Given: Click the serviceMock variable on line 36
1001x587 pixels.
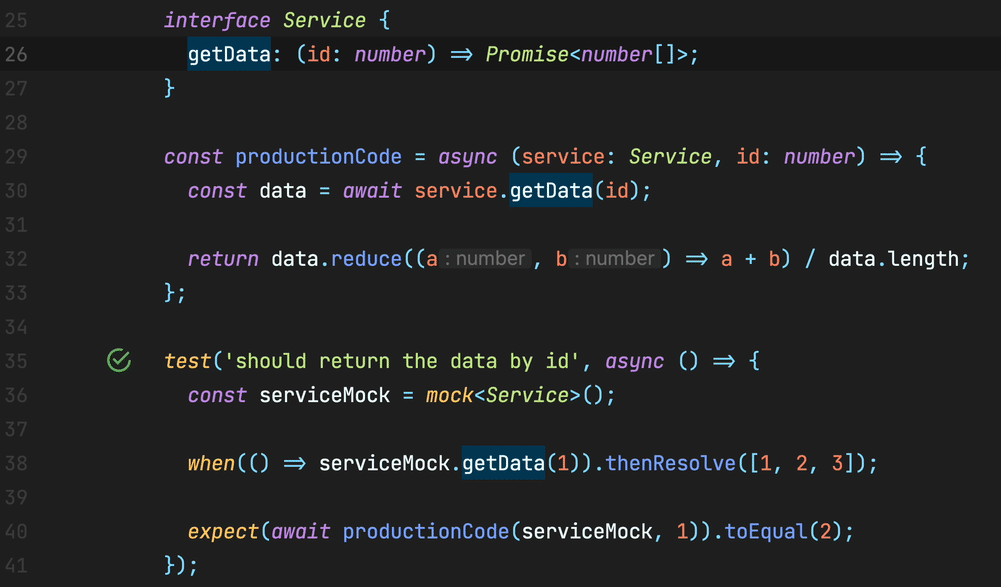Looking at the screenshot, I should 324,395.
